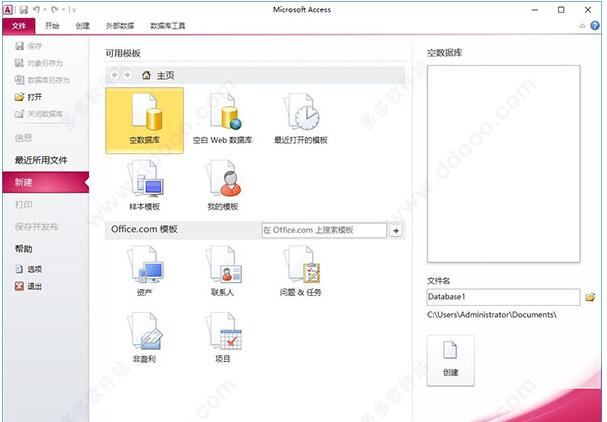The image size is (607, 422).
Task: Open 保存并发布 save and publish
Action: click(x=36, y=227)
